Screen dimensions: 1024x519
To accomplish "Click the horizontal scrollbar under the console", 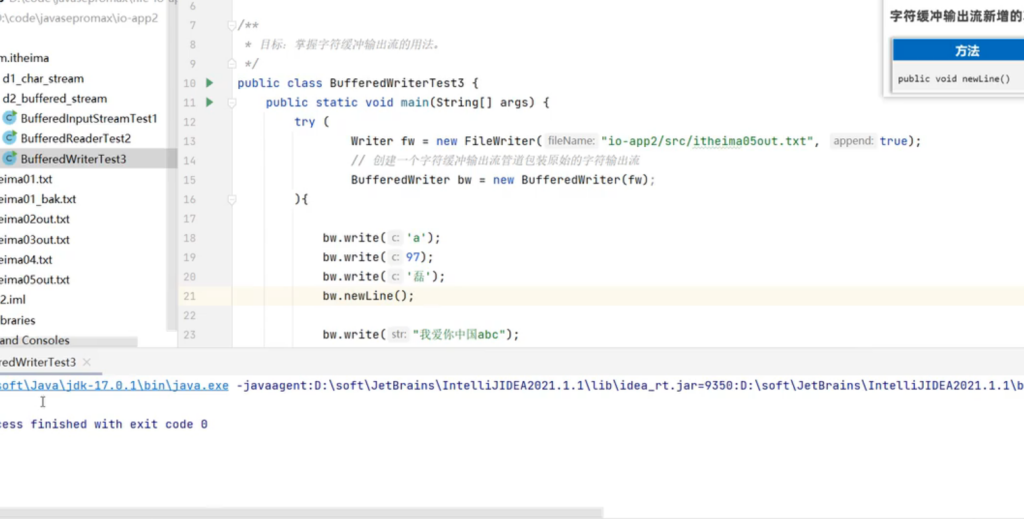I will tap(300, 512).
